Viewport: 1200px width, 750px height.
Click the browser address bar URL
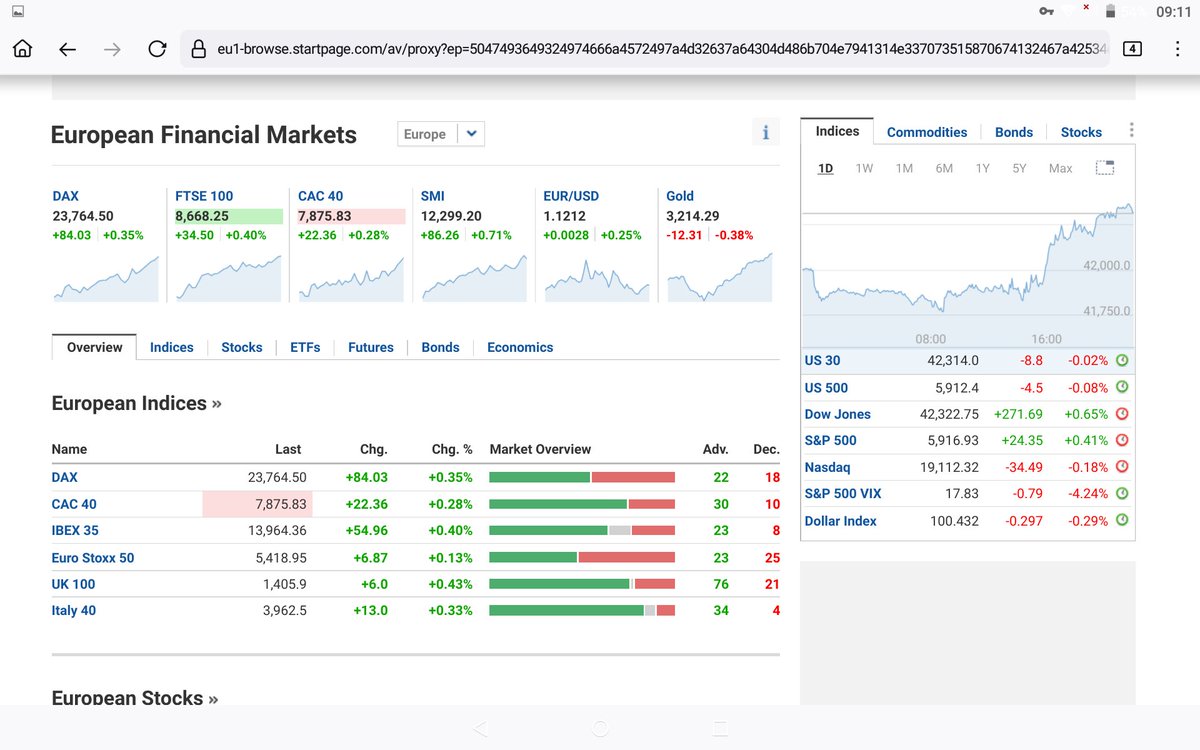point(660,49)
